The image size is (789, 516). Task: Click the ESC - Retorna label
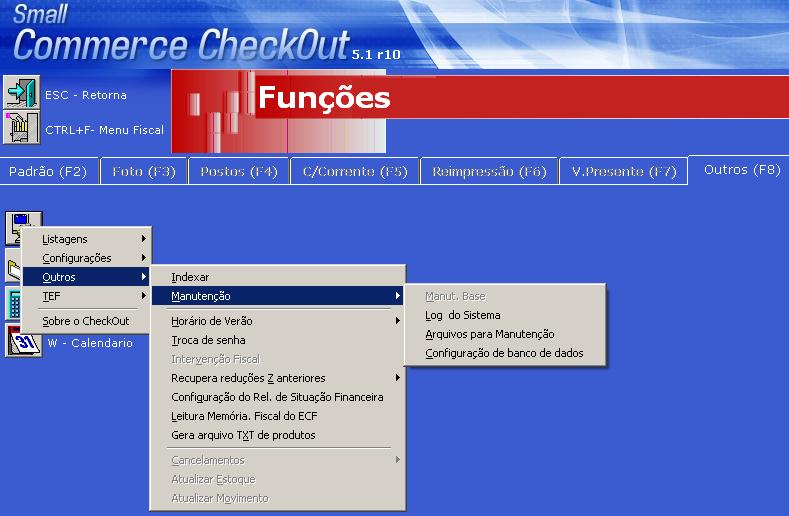click(86, 95)
